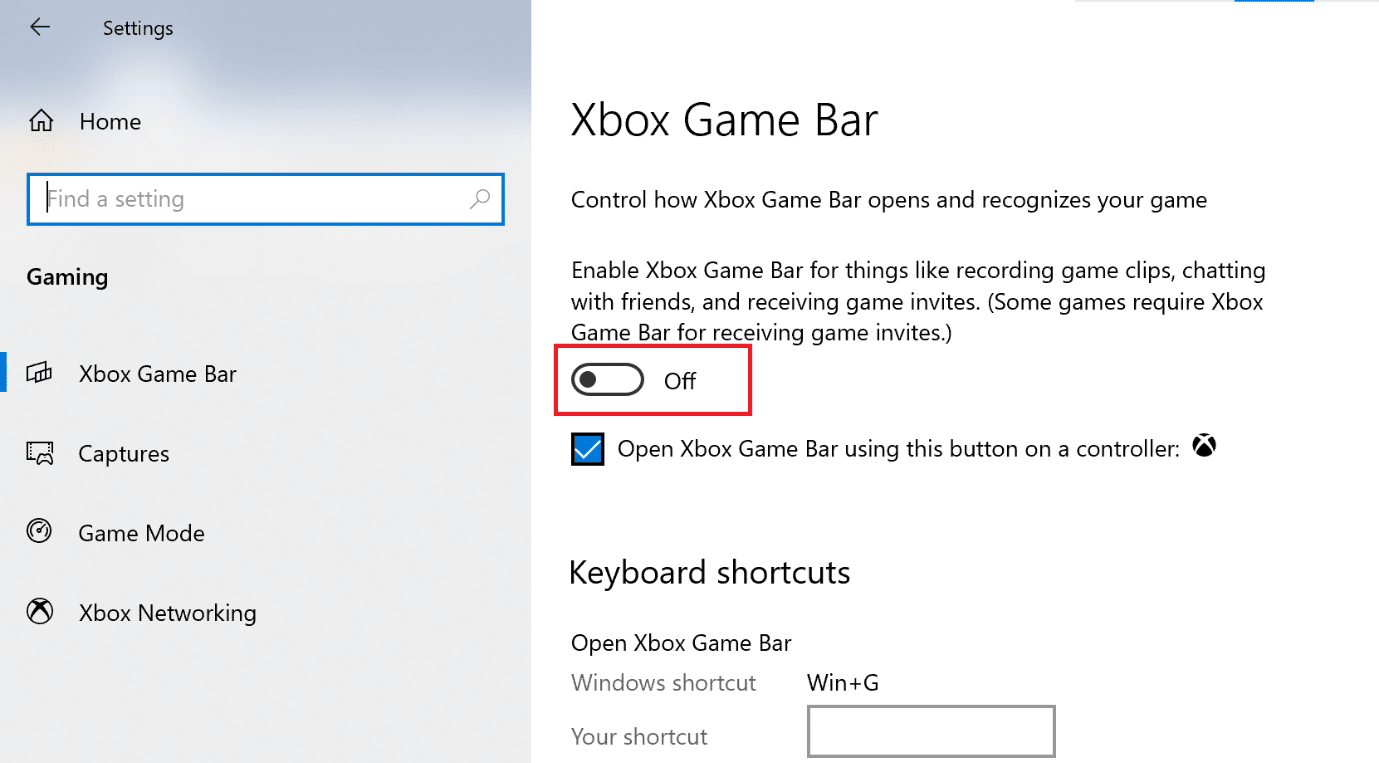This screenshot has width=1379, height=763.
Task: Select the Xbox Game Bar sidebar icon
Action: coord(39,373)
